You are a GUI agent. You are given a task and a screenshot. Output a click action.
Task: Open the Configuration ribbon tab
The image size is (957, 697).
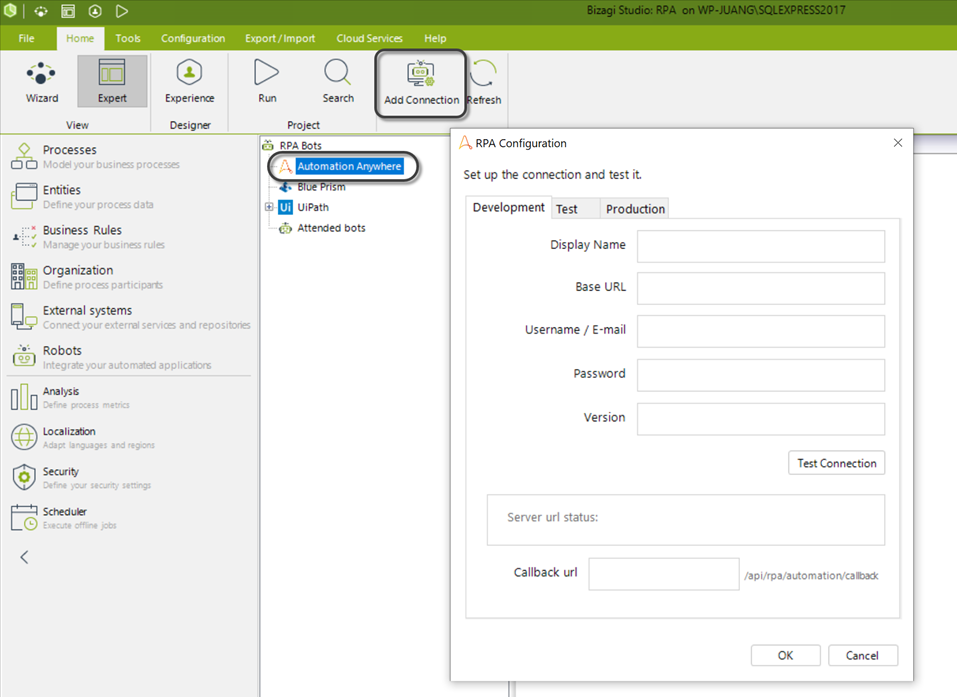coord(193,38)
